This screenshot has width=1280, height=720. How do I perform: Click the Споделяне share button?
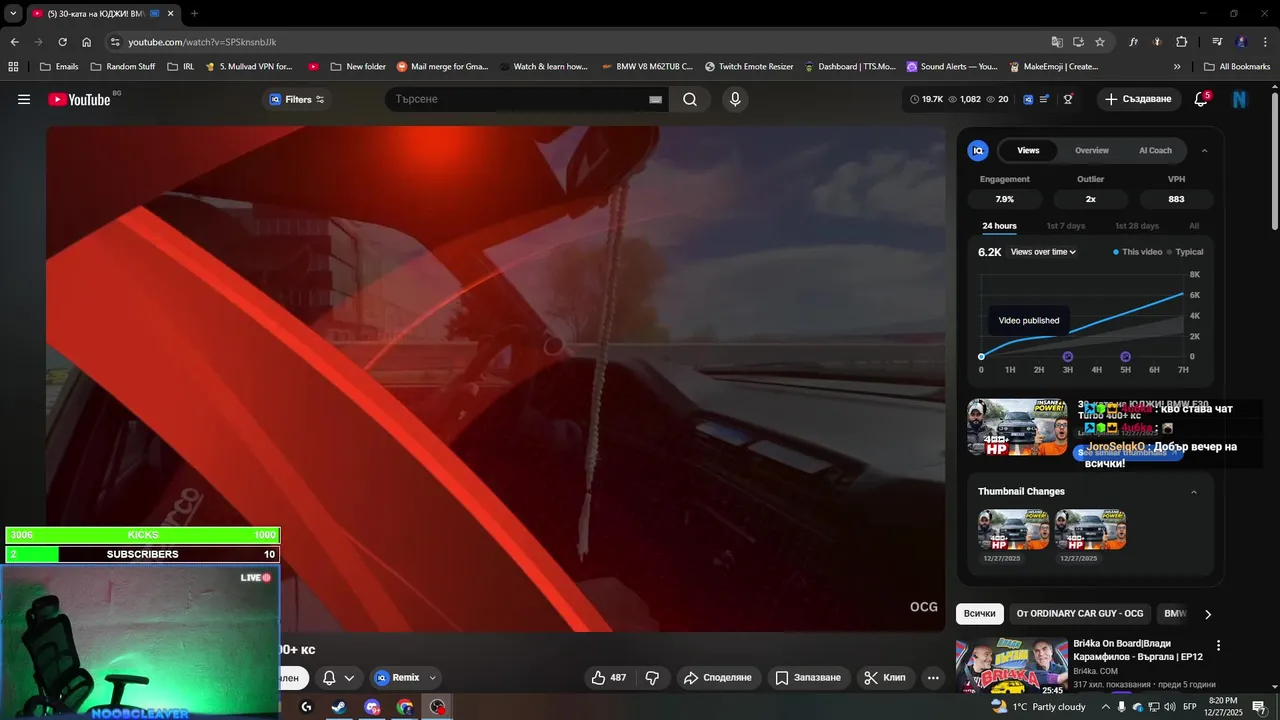click(717, 677)
